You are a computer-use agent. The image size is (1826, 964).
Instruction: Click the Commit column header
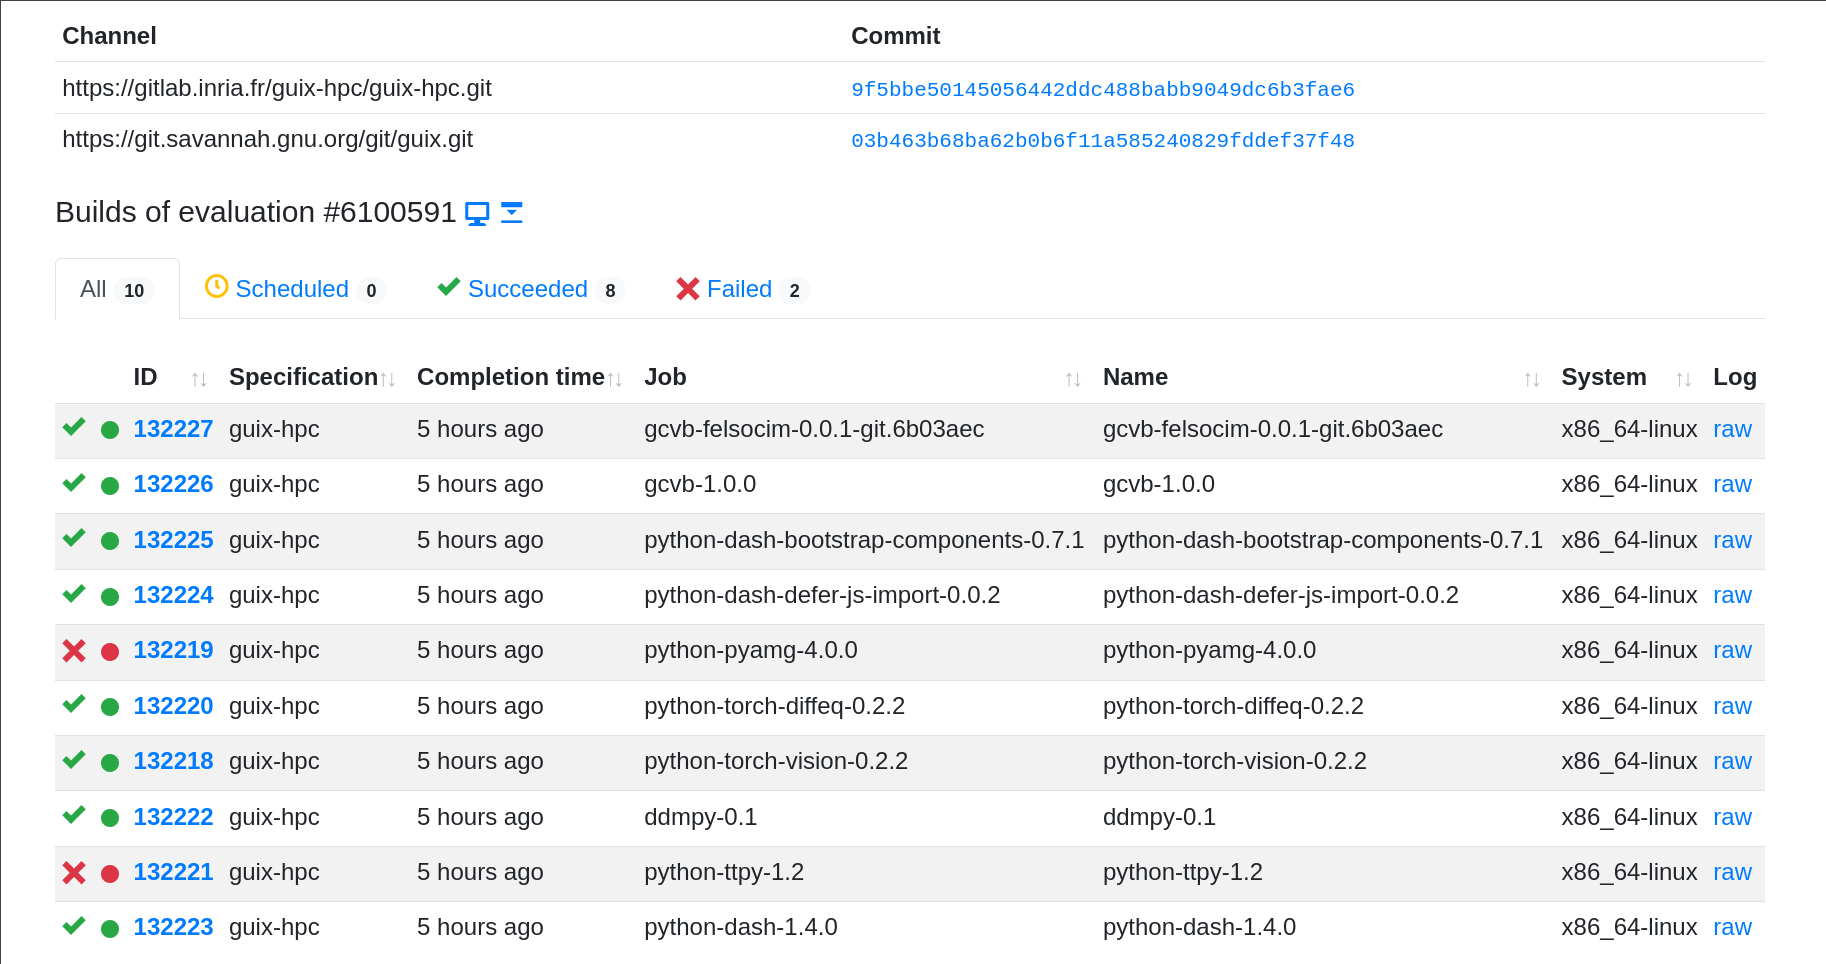coord(895,36)
